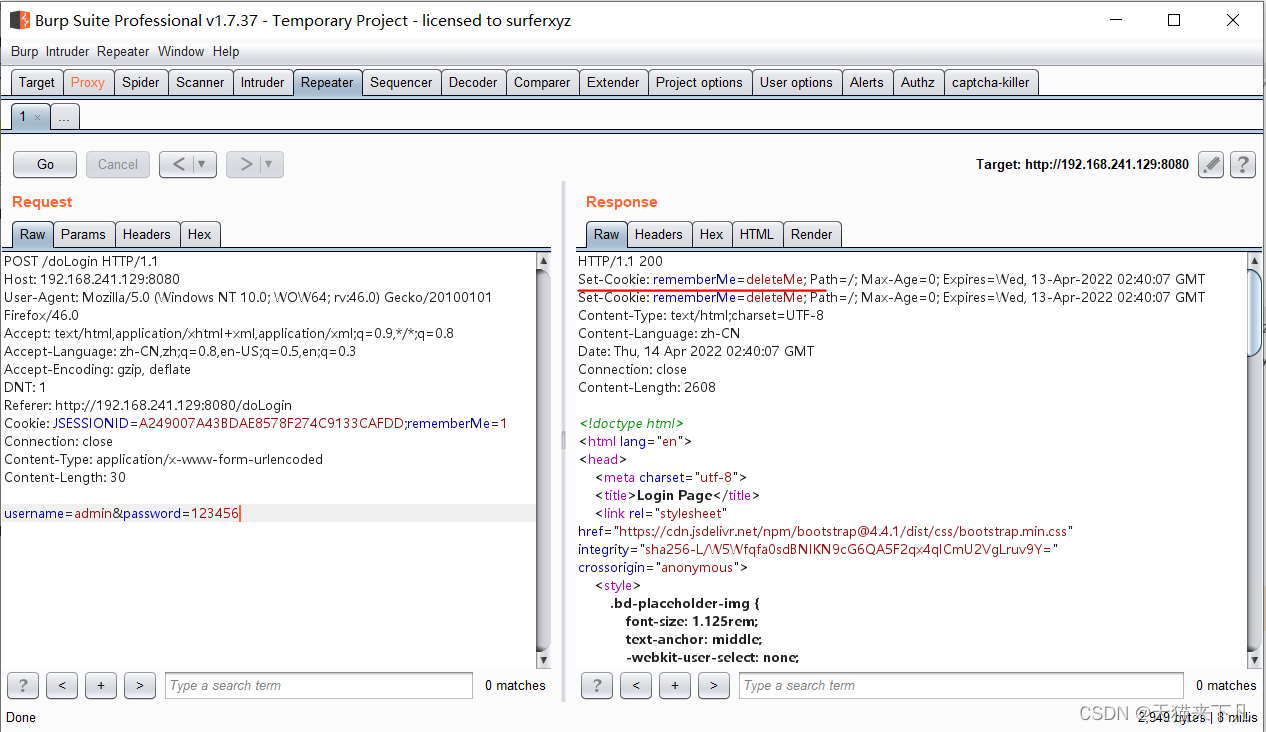1266x732 pixels.
Task: Click the response search plus button
Action: (x=675, y=685)
